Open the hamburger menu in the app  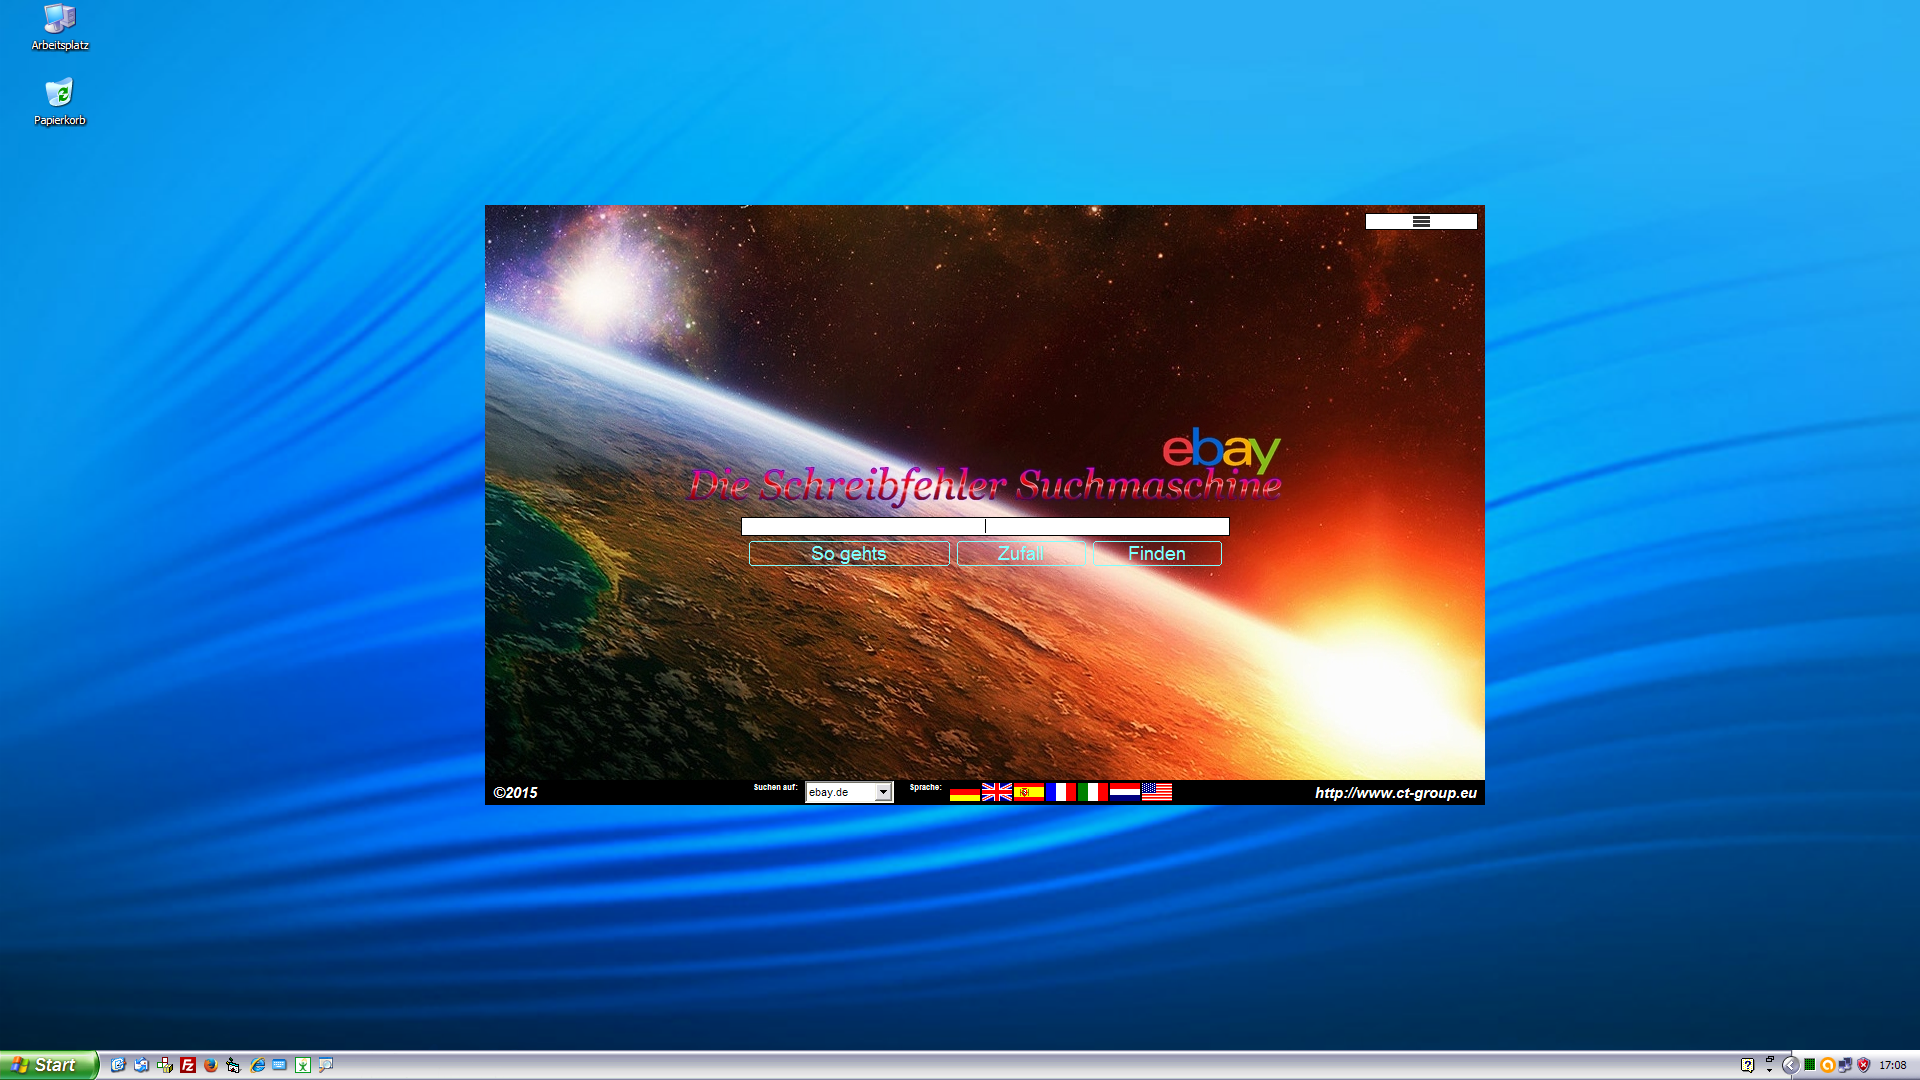tap(1421, 222)
